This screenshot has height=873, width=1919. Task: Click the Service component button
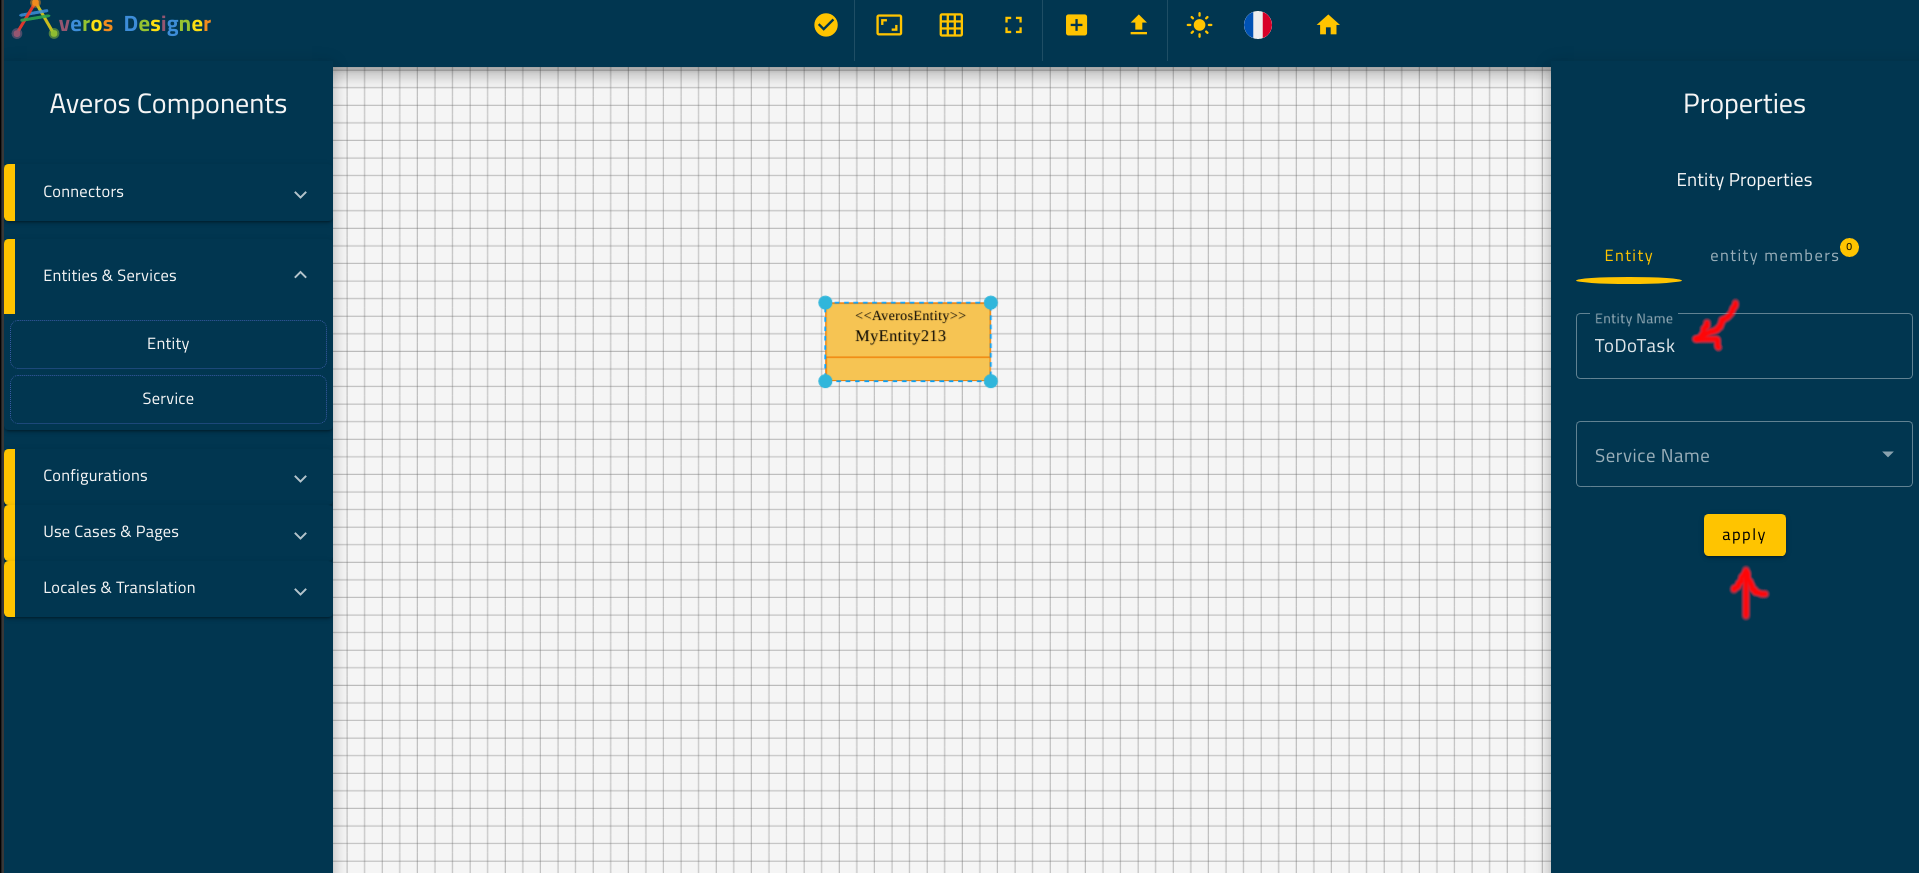pos(168,399)
